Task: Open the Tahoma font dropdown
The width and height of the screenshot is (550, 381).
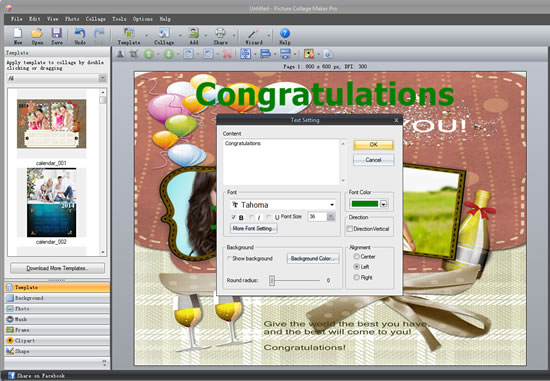Action: tap(283, 205)
